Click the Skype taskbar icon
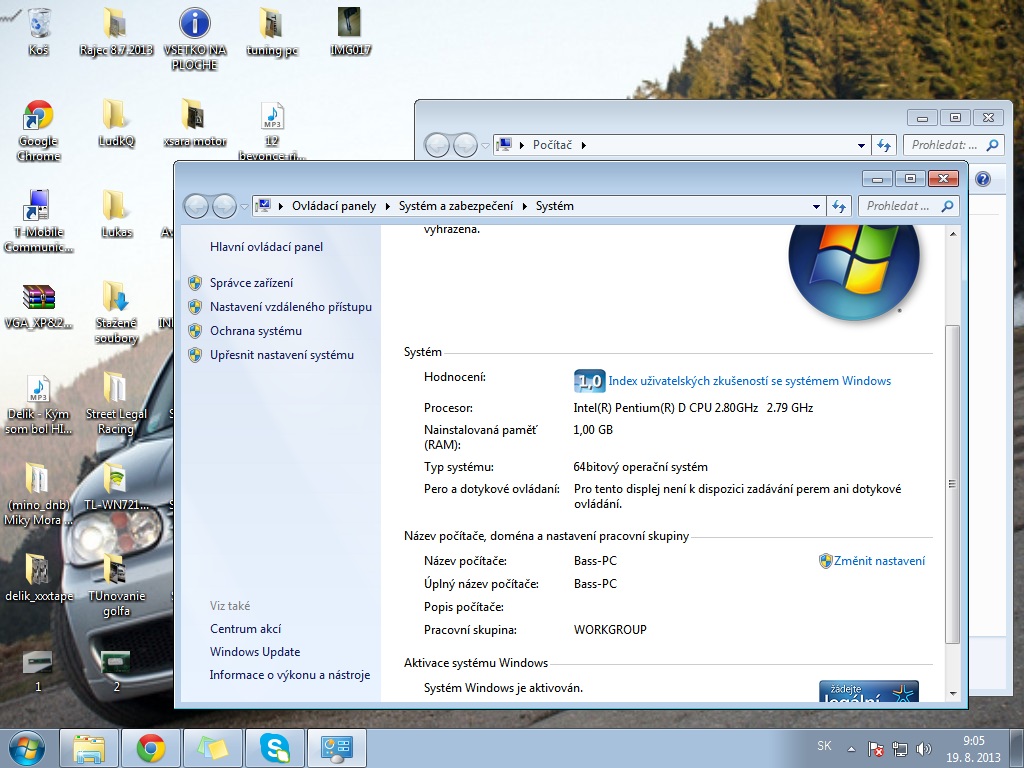 [274, 747]
